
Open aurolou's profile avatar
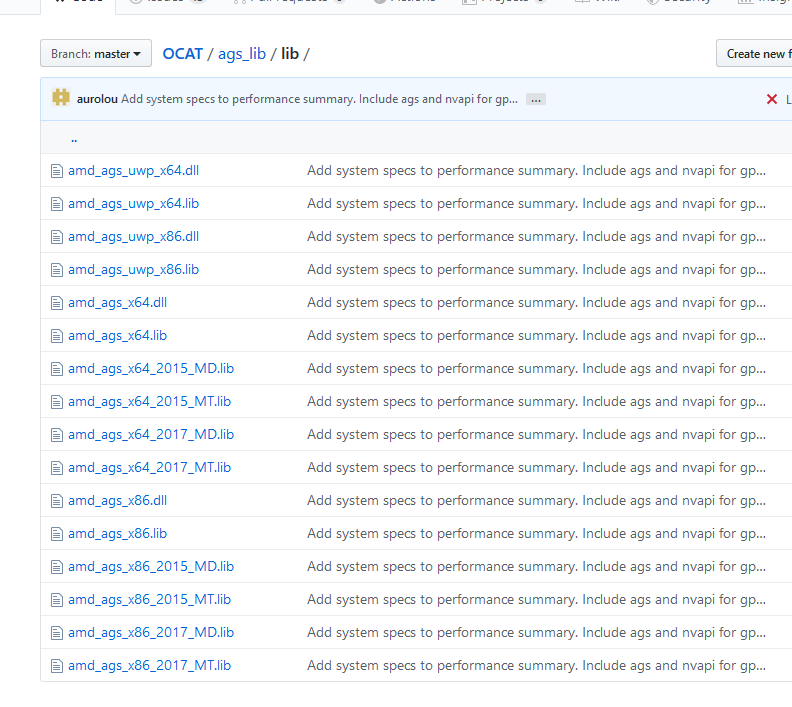[61, 97]
